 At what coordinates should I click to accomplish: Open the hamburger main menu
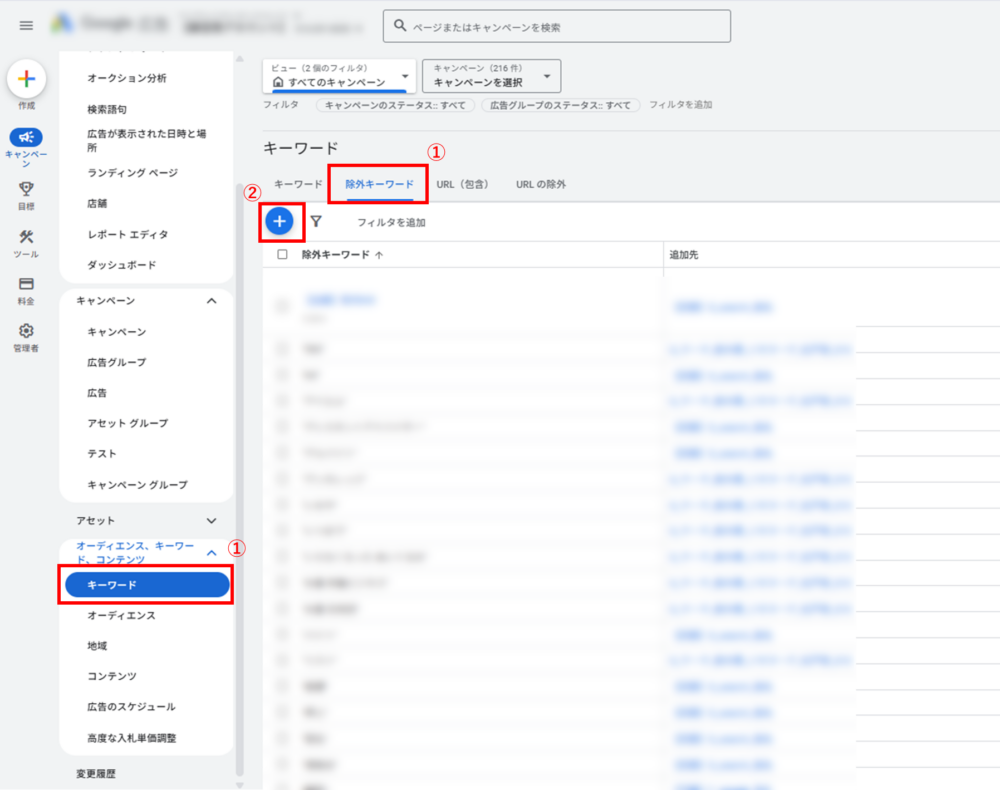click(26, 25)
